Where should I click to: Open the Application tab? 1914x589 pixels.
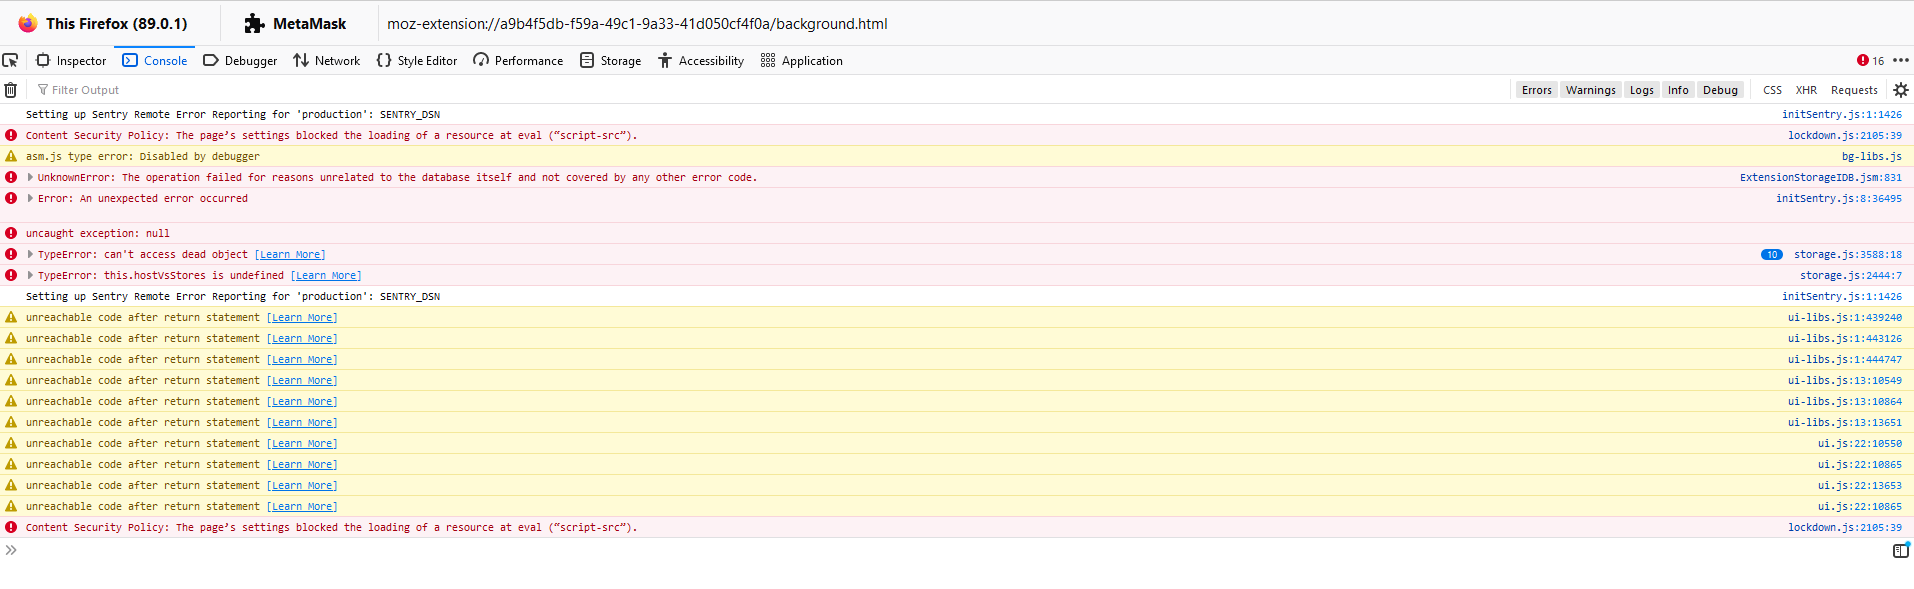pos(802,60)
